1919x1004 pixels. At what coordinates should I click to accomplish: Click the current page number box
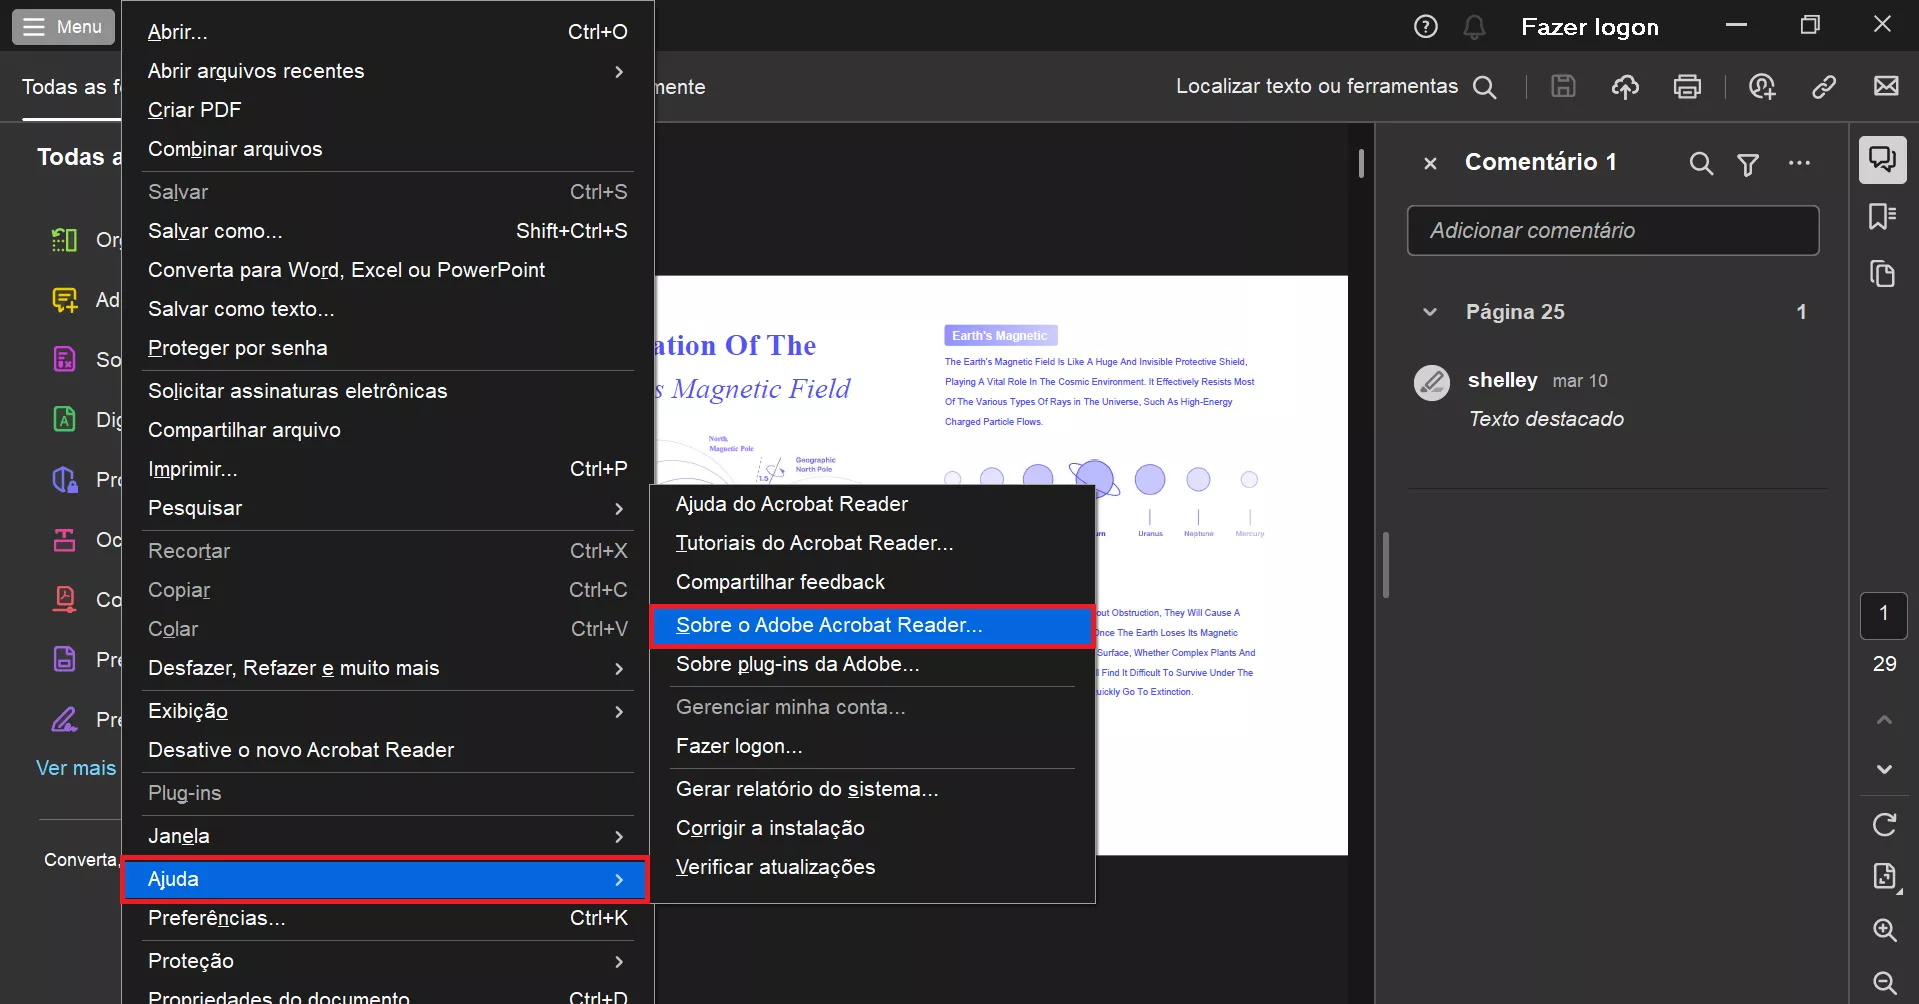coord(1883,615)
